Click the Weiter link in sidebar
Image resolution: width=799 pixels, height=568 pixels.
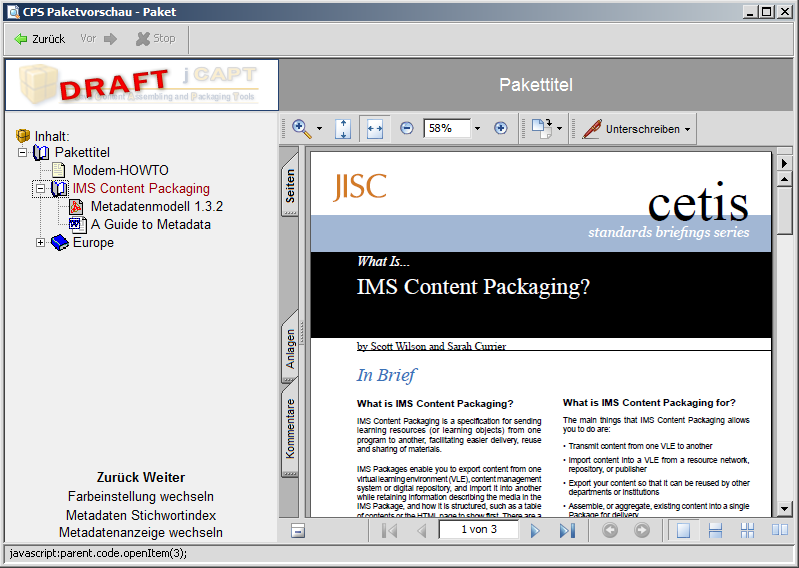click(x=161, y=477)
